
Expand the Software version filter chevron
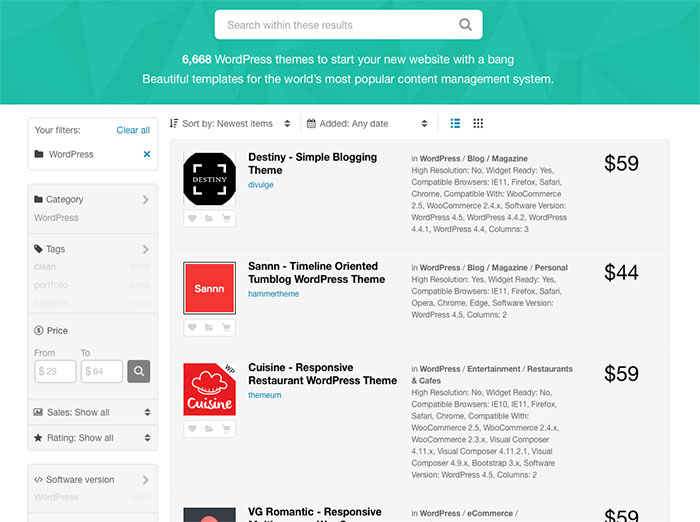[x=146, y=480]
